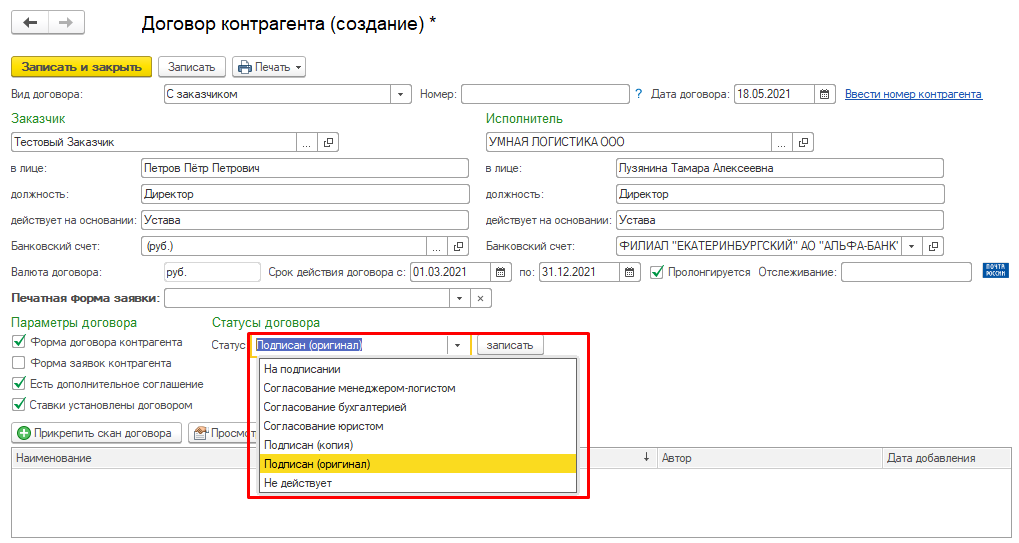1019x543 pixels.
Task: Toggle the Форма договора контрагента checkbox
Action: coord(19,342)
